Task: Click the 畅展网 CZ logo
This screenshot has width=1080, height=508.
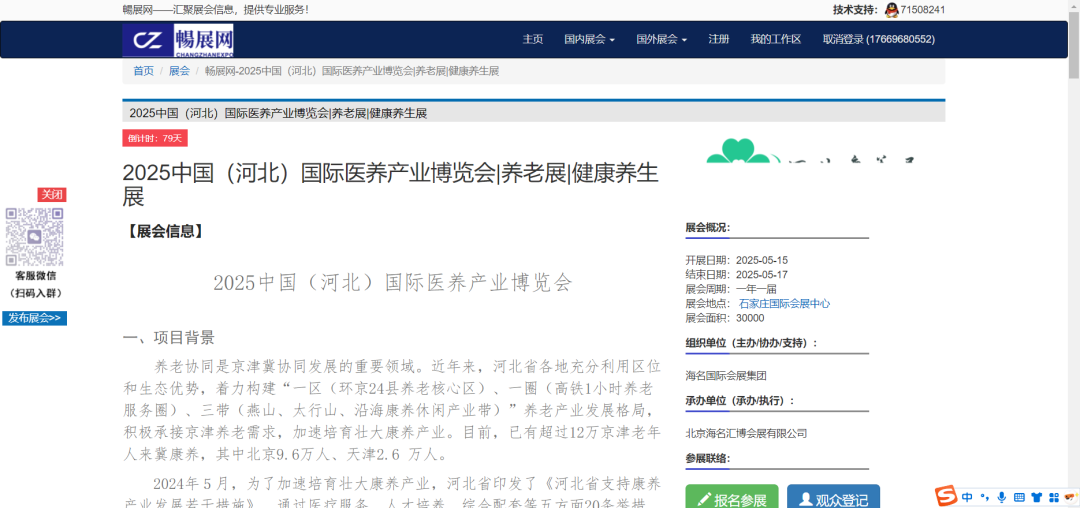Action: [x=178, y=40]
